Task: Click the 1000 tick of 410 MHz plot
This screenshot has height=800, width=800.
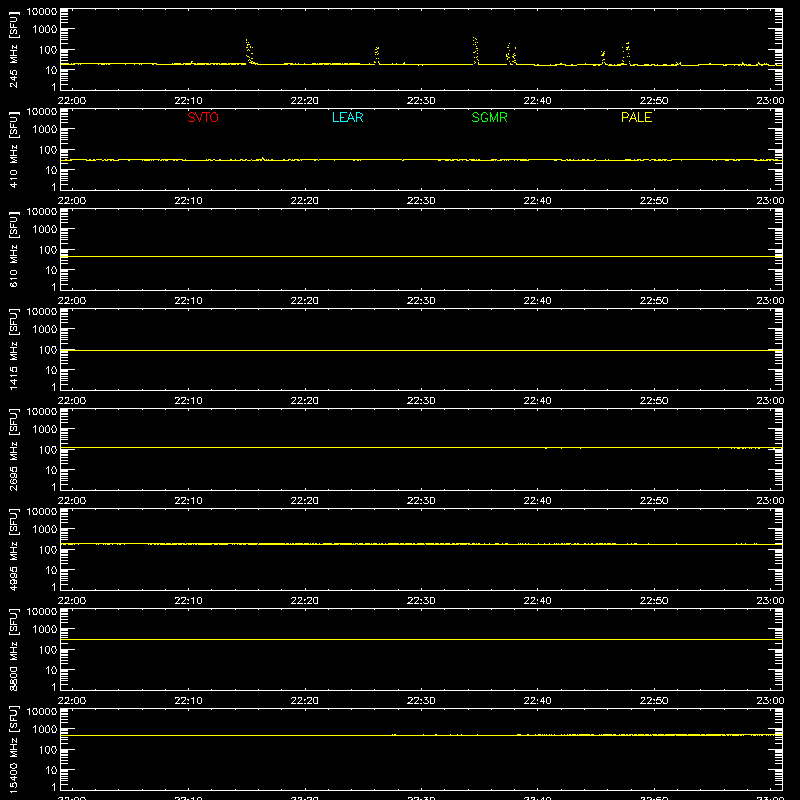Action: pyautogui.click(x=45, y=130)
